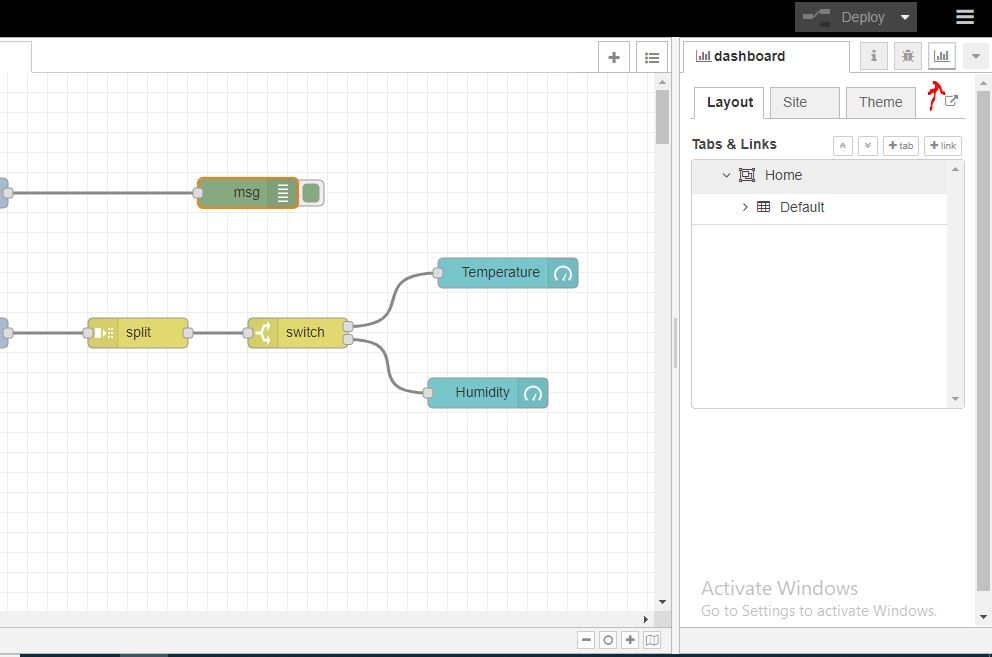Show the list of flows icon
The width and height of the screenshot is (992, 657).
coord(652,58)
